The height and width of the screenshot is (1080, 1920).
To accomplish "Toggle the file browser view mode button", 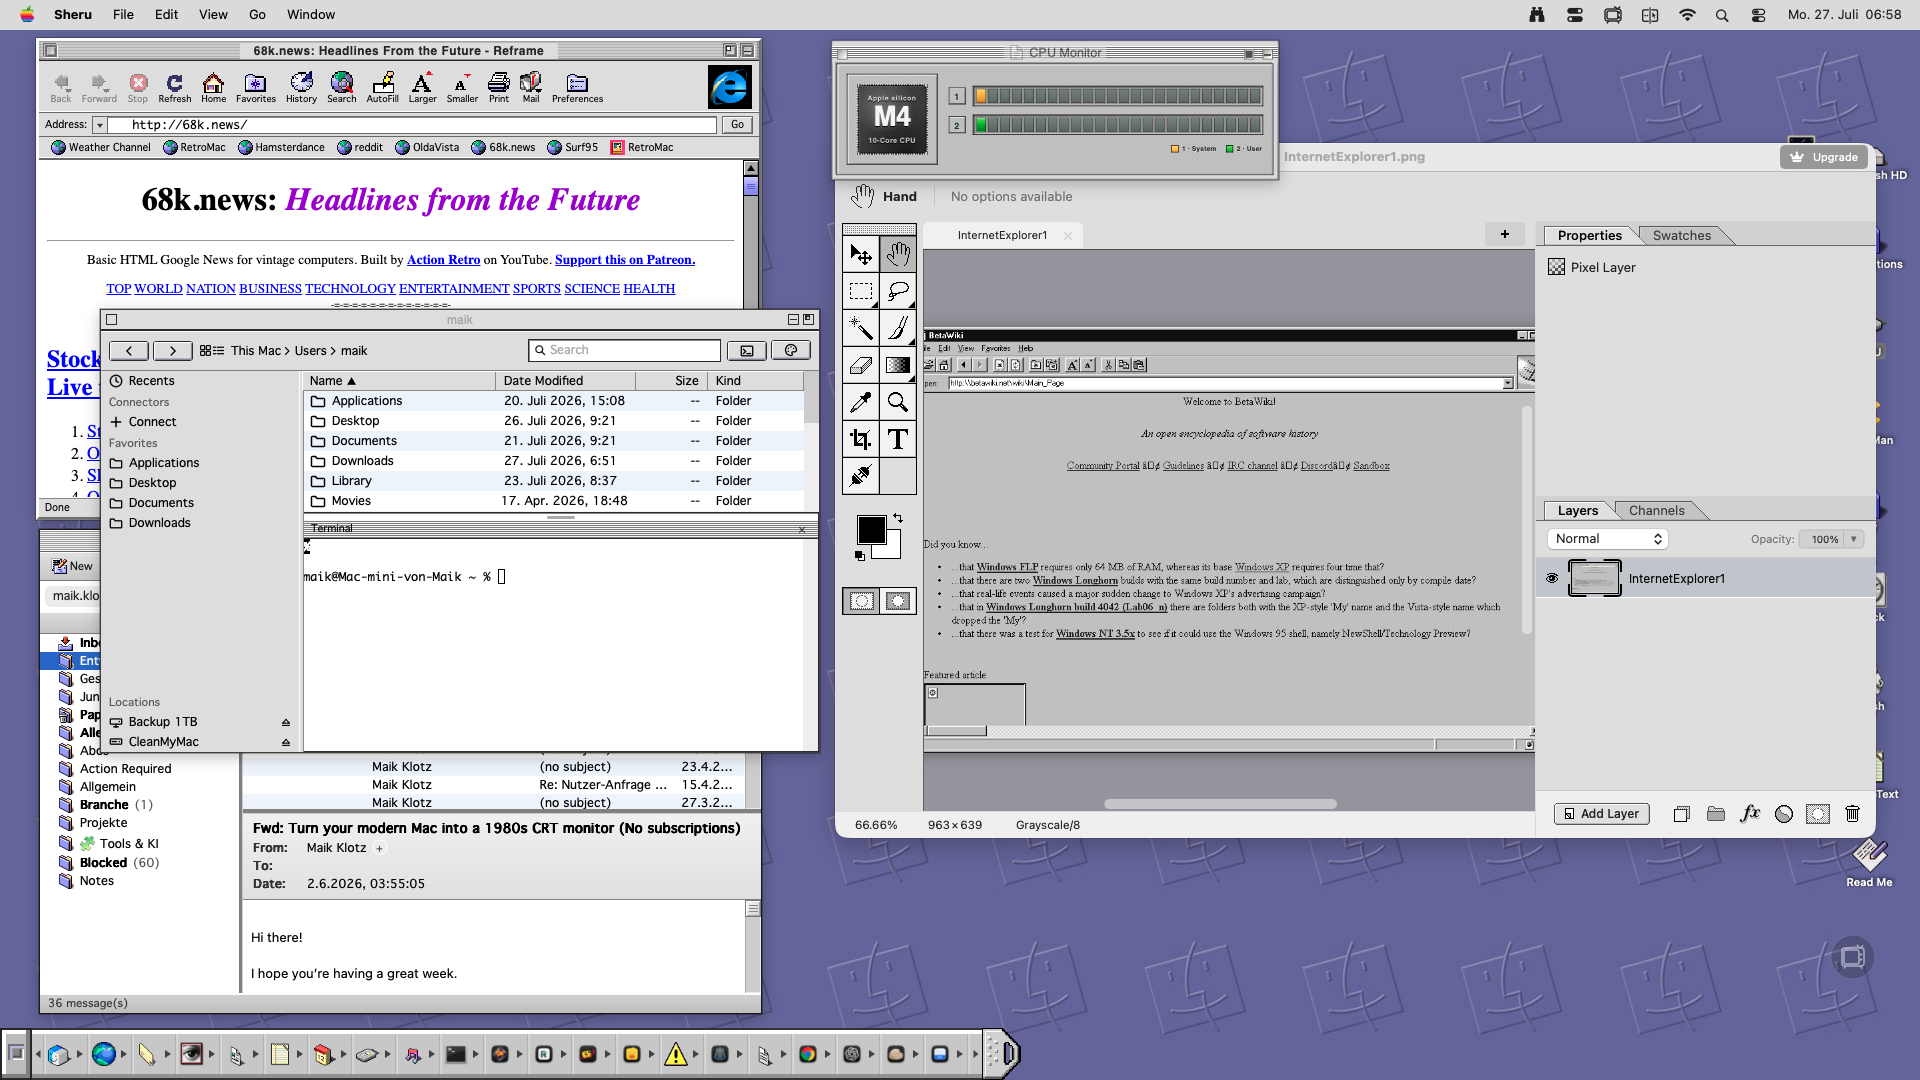I will (x=212, y=351).
